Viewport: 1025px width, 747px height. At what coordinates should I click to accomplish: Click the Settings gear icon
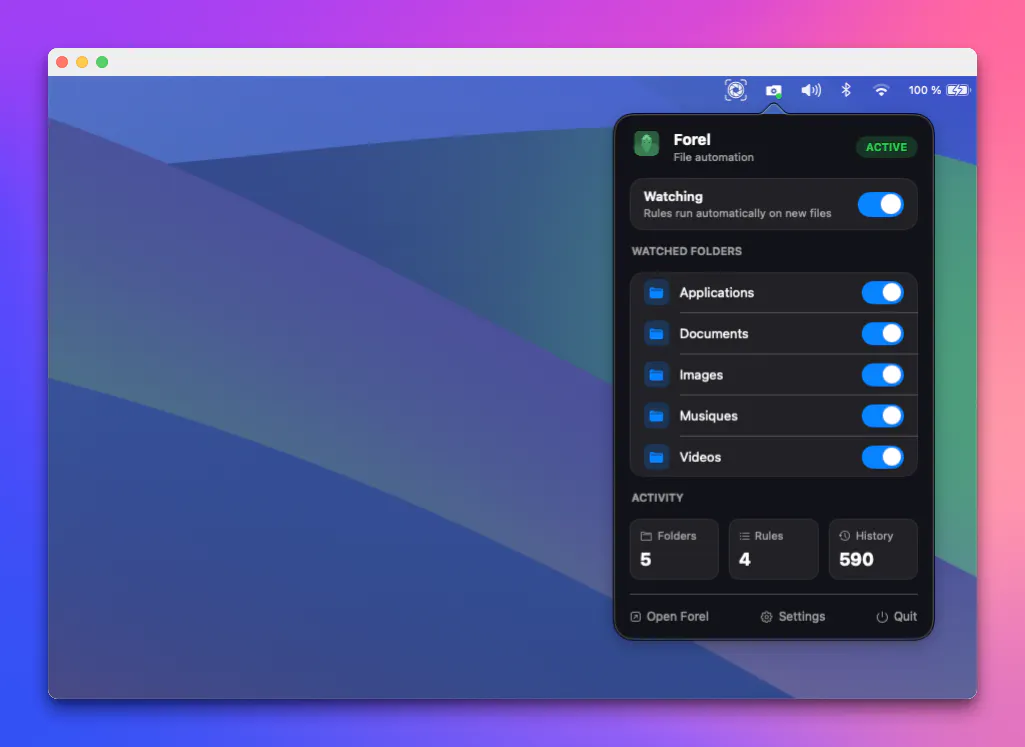[766, 617]
